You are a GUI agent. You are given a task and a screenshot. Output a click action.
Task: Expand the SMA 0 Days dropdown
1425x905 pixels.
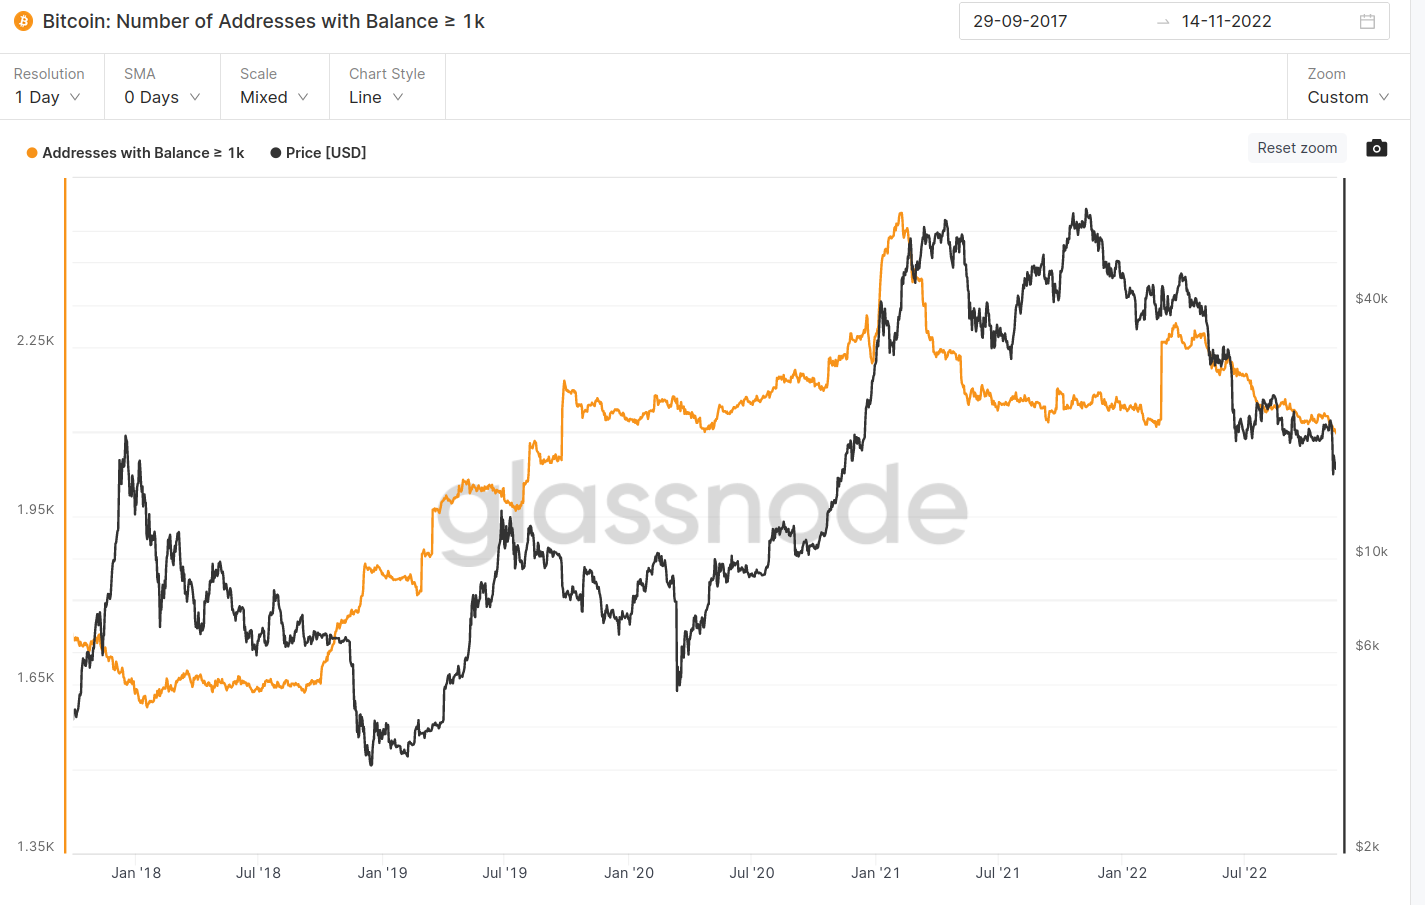pyautogui.click(x=162, y=97)
